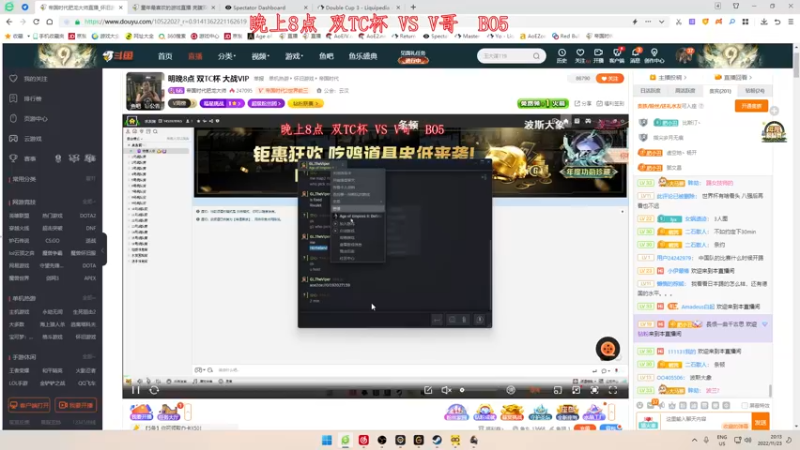Open the user avatar in the site header
The height and width of the screenshot is (450, 800).
click(x=684, y=55)
